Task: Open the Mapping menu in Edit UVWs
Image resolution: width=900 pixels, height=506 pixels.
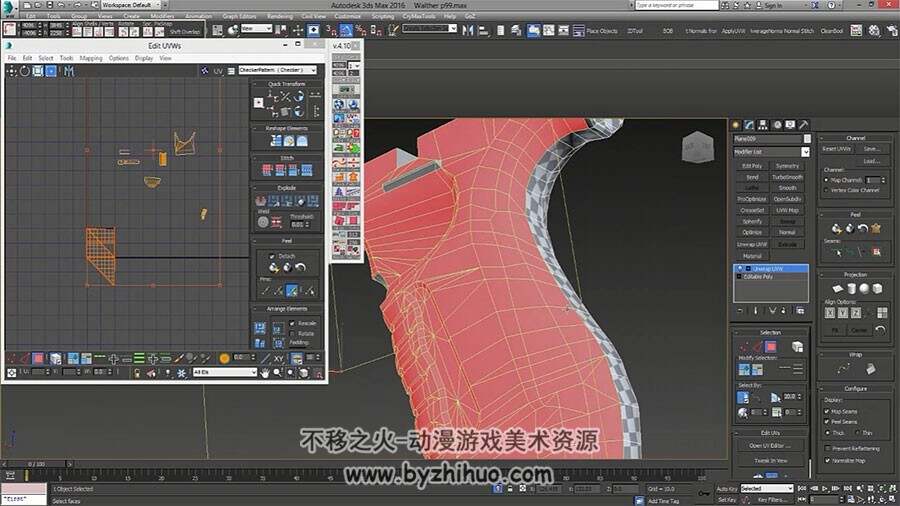Action: (91, 58)
